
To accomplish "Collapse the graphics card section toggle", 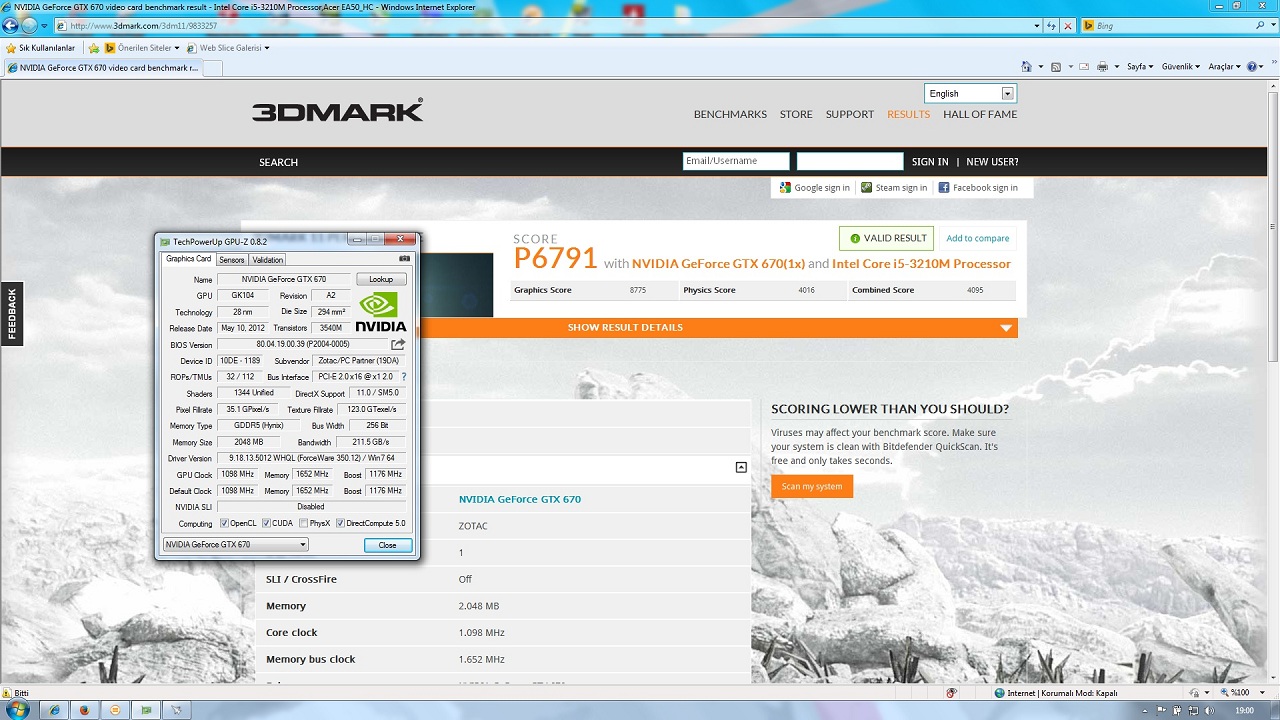I will [x=741, y=467].
